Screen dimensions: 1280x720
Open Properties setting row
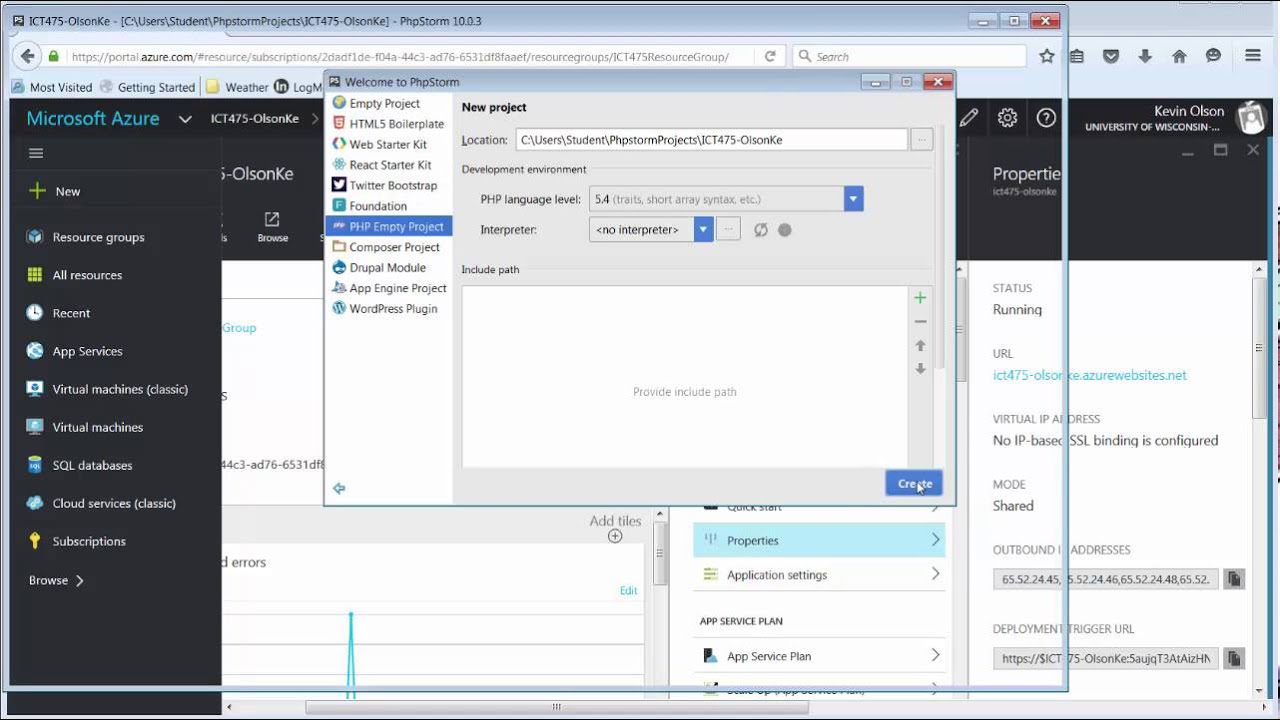(x=819, y=540)
